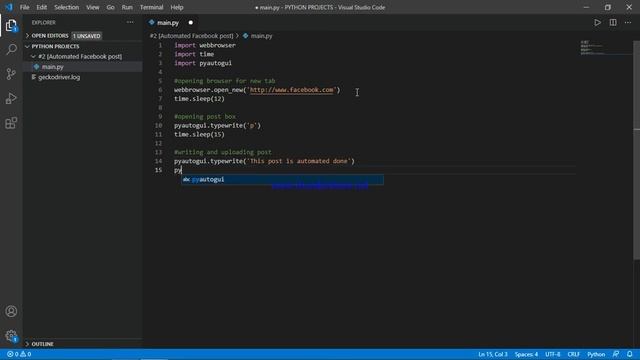Screen dimensions: 640x360
Task: Expand the Outline section
Action: click(82, 344)
